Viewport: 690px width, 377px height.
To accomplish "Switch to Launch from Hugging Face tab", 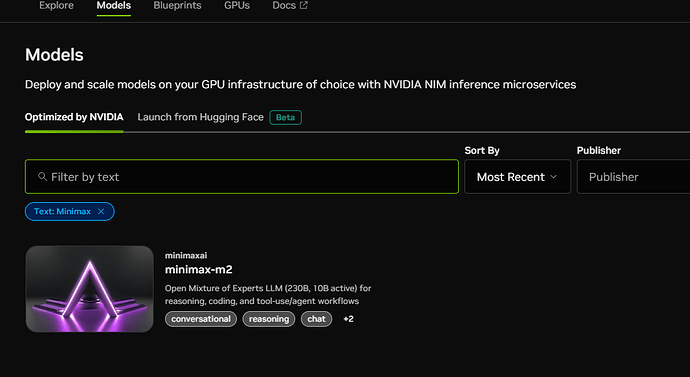I will pyautogui.click(x=200, y=117).
